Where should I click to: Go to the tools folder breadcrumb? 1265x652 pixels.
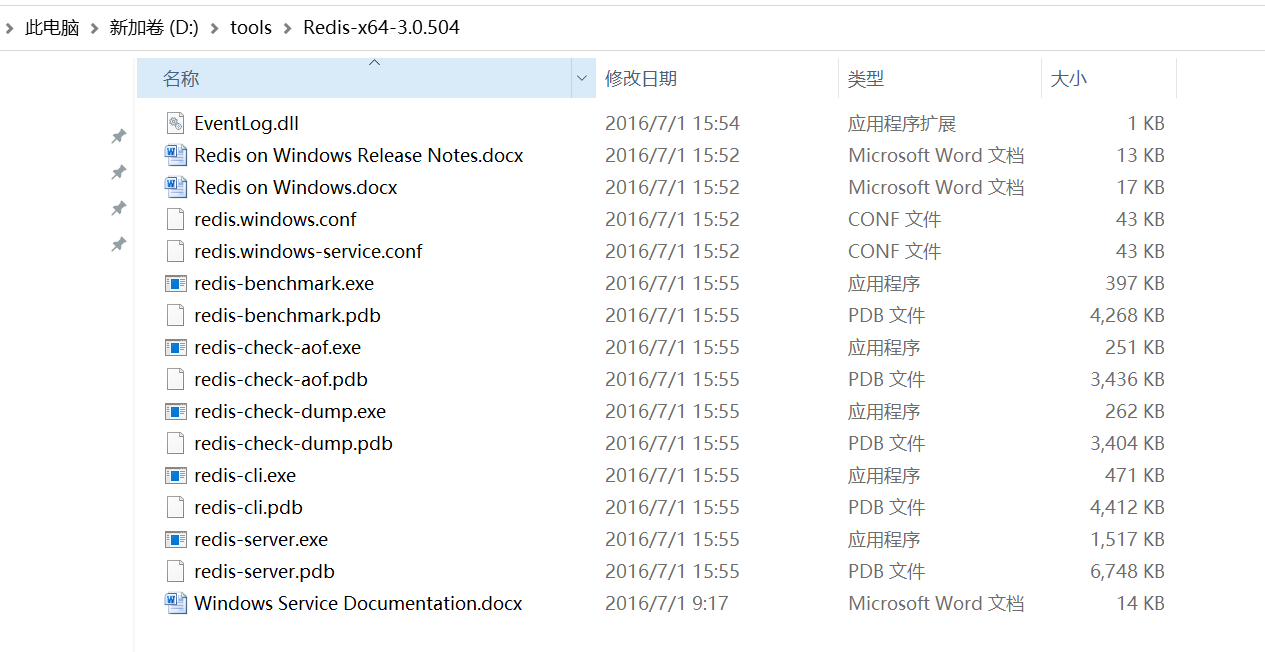[251, 28]
